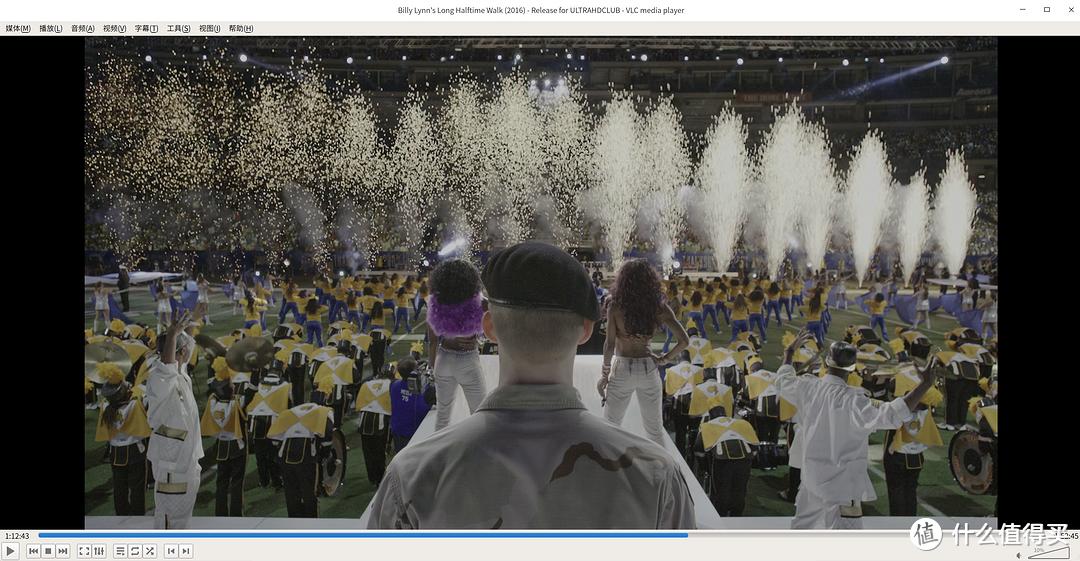This screenshot has width=1080, height=561.
Task: Stop playback with the stop button
Action: click(48, 551)
